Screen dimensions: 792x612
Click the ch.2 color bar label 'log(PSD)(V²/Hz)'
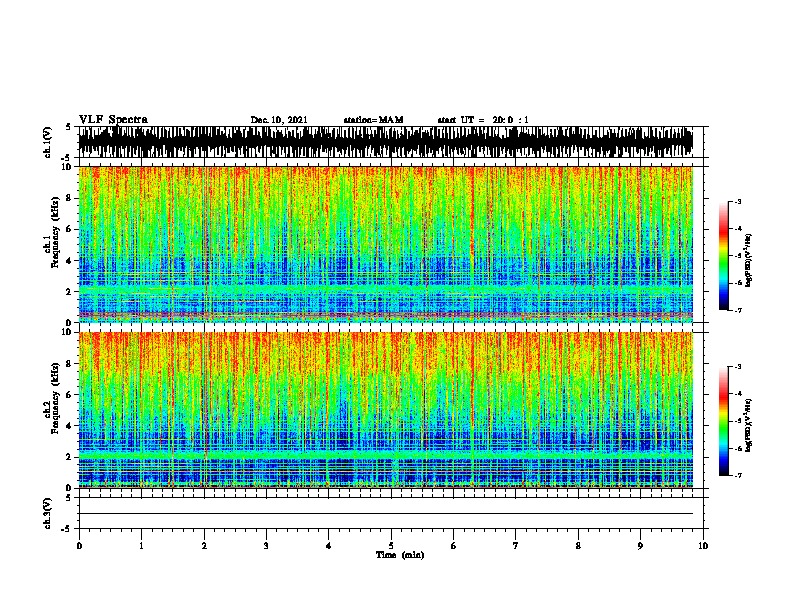click(748, 425)
